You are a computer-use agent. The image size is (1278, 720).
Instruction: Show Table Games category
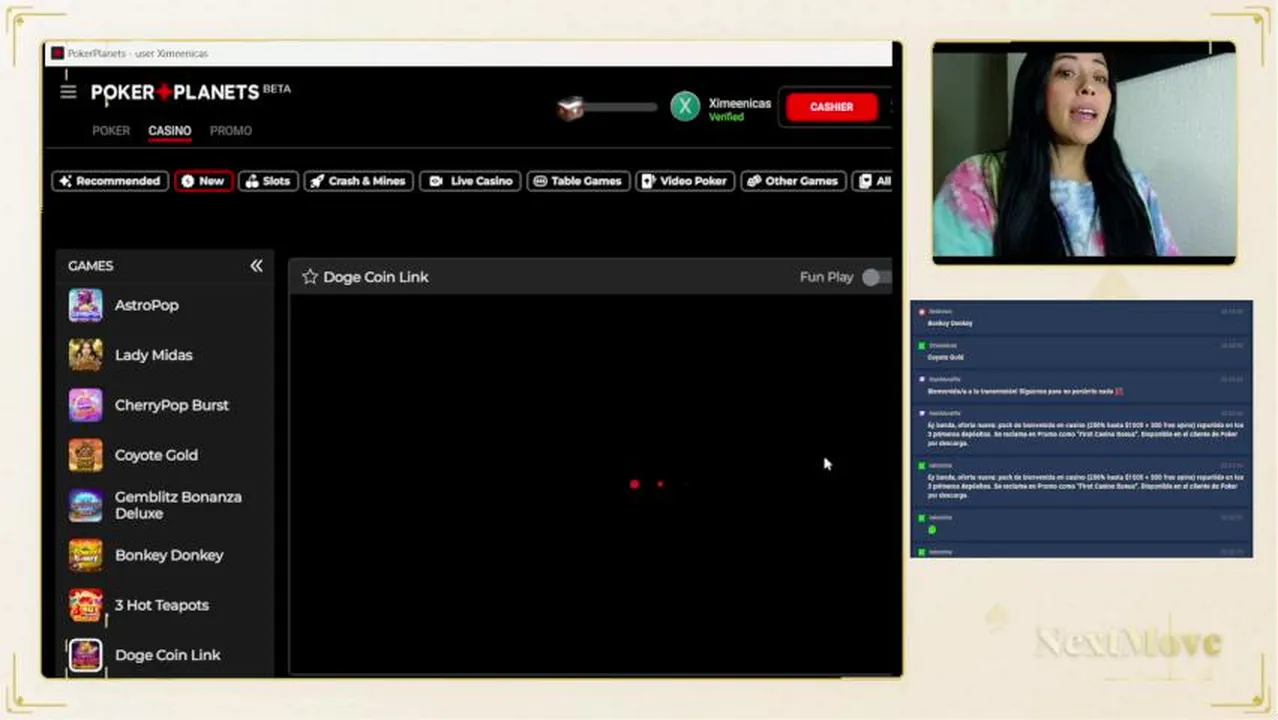click(x=578, y=181)
